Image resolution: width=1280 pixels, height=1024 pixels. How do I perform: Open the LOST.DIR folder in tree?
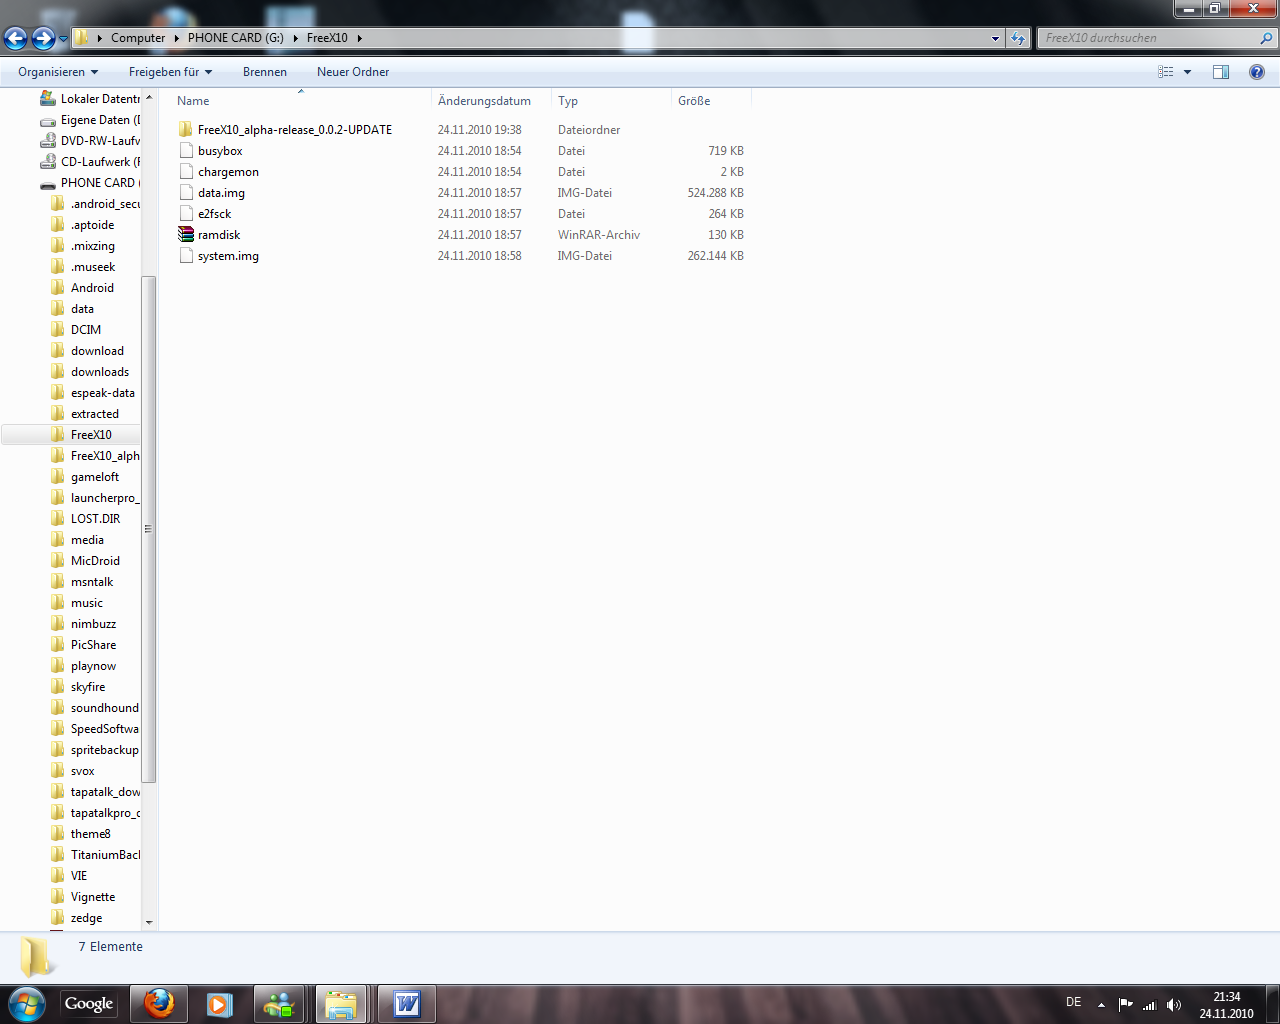pos(86,519)
